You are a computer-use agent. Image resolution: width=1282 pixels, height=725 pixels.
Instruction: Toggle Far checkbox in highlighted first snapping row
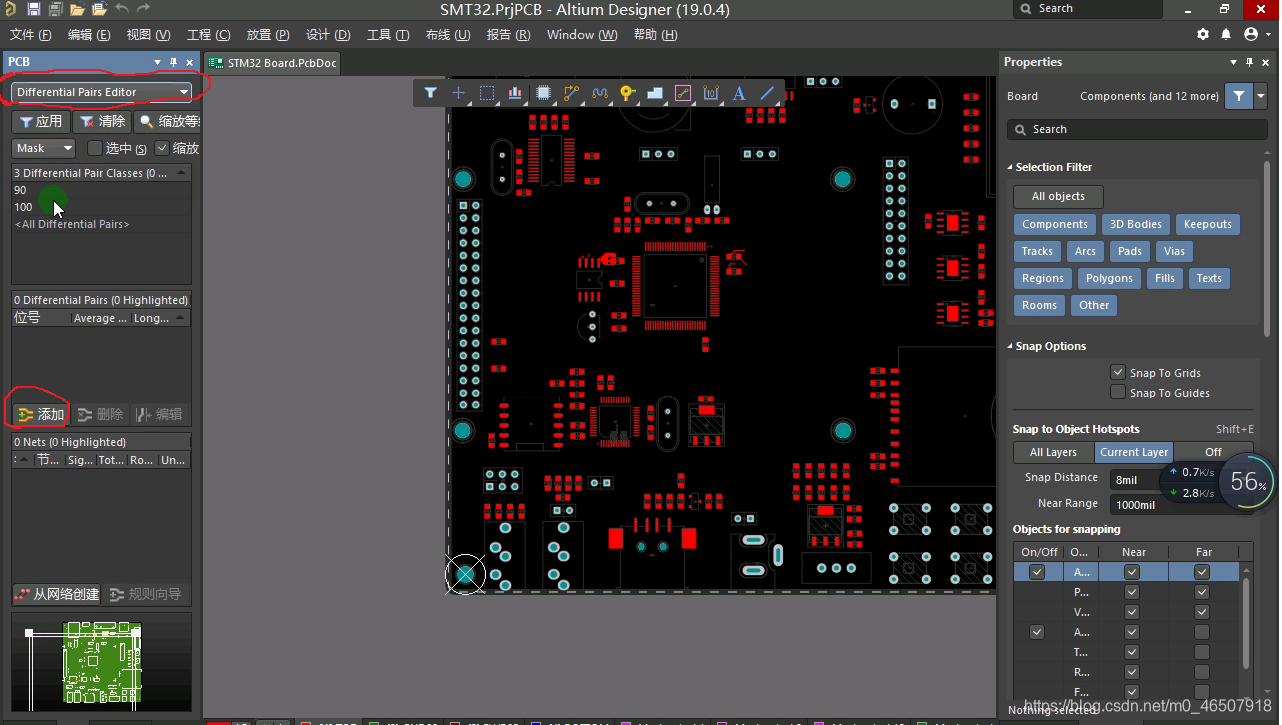1202,572
